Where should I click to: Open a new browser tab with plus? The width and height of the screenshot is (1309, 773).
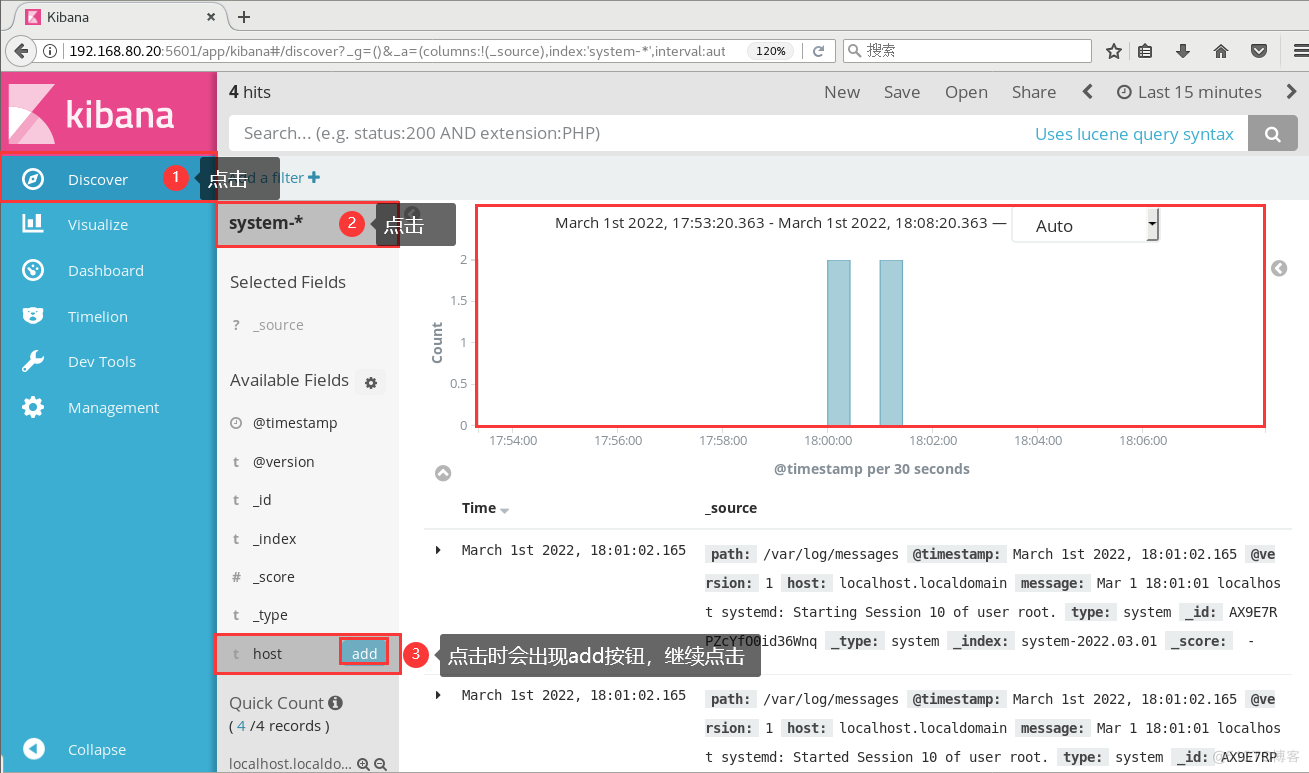[x=244, y=17]
